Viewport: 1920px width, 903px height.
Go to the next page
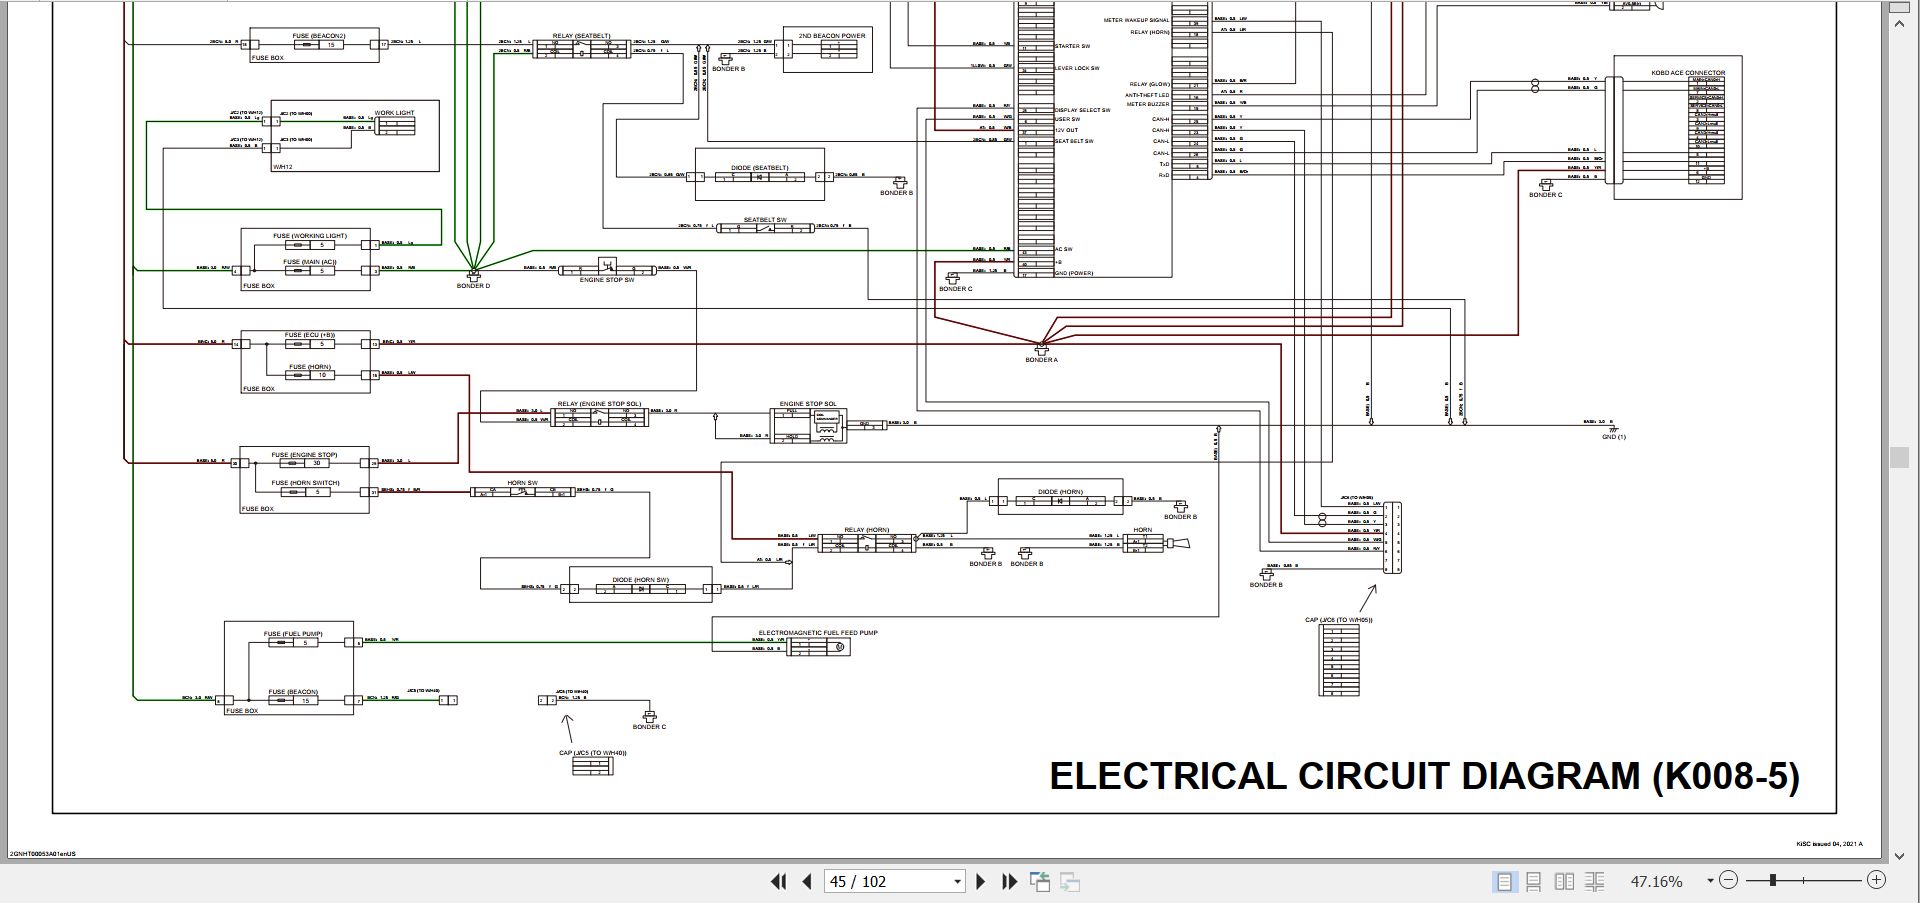[x=981, y=881]
